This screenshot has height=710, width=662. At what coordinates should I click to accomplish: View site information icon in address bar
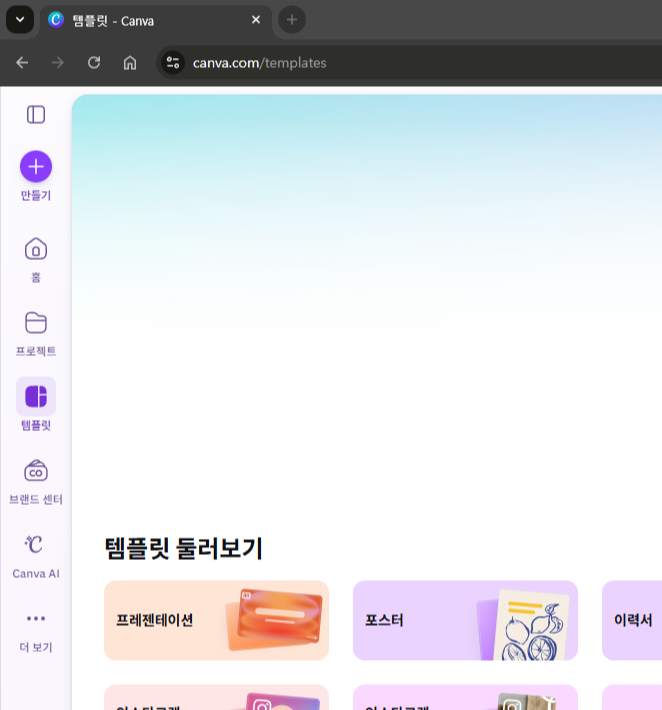tap(173, 62)
